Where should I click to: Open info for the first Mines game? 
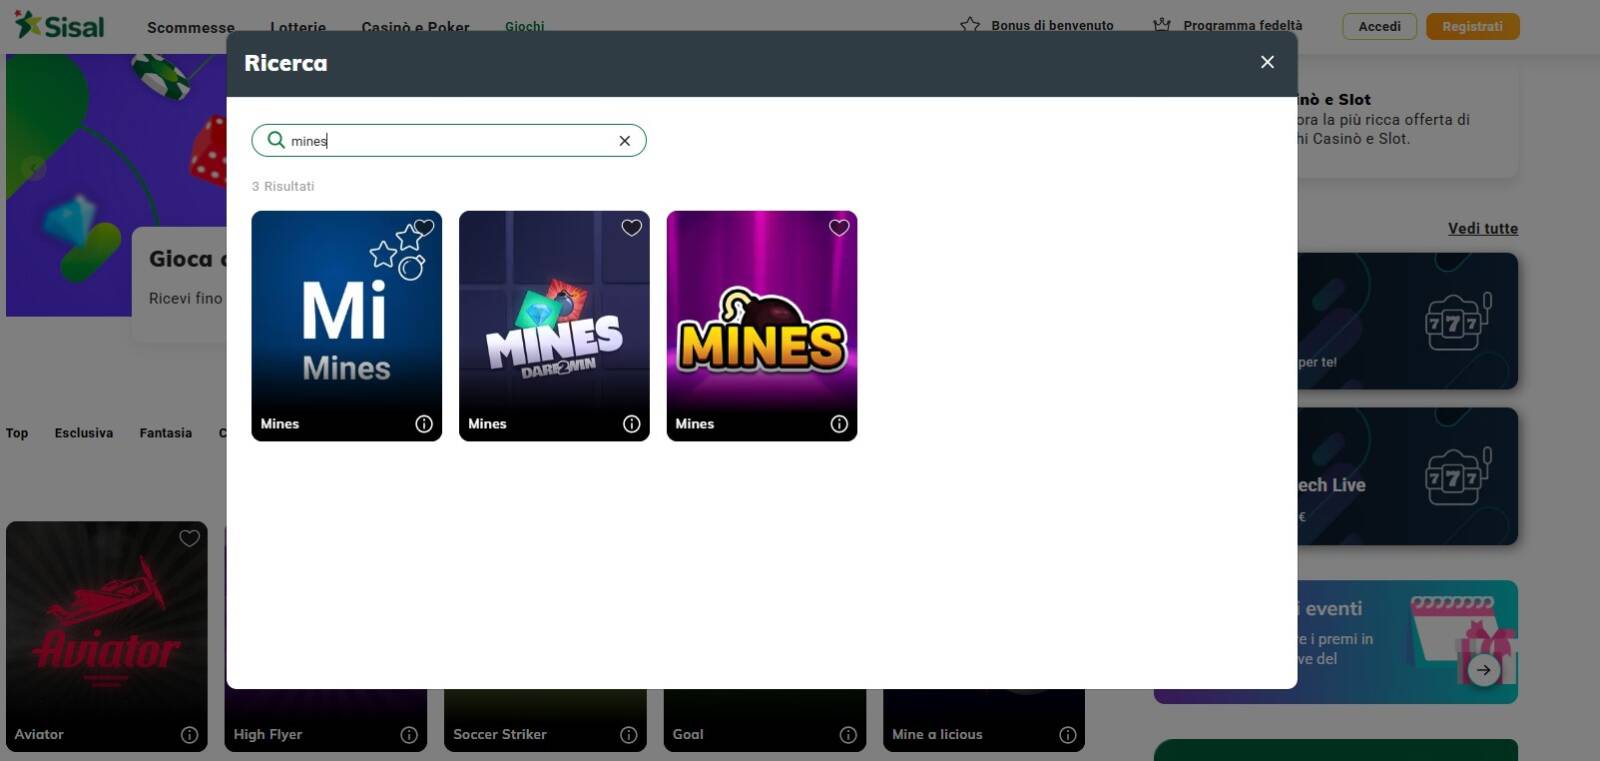pyautogui.click(x=424, y=424)
